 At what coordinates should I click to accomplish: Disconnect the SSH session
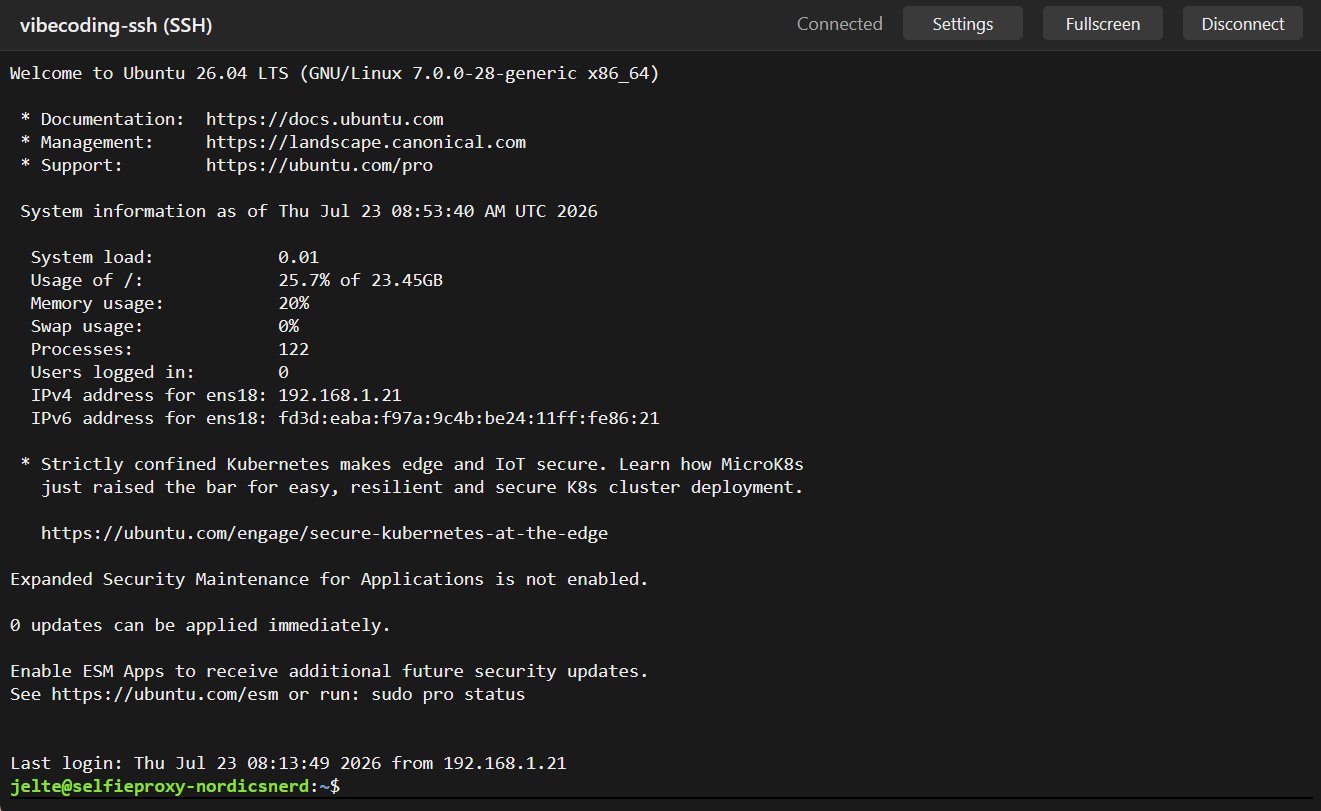pyautogui.click(x=1242, y=24)
